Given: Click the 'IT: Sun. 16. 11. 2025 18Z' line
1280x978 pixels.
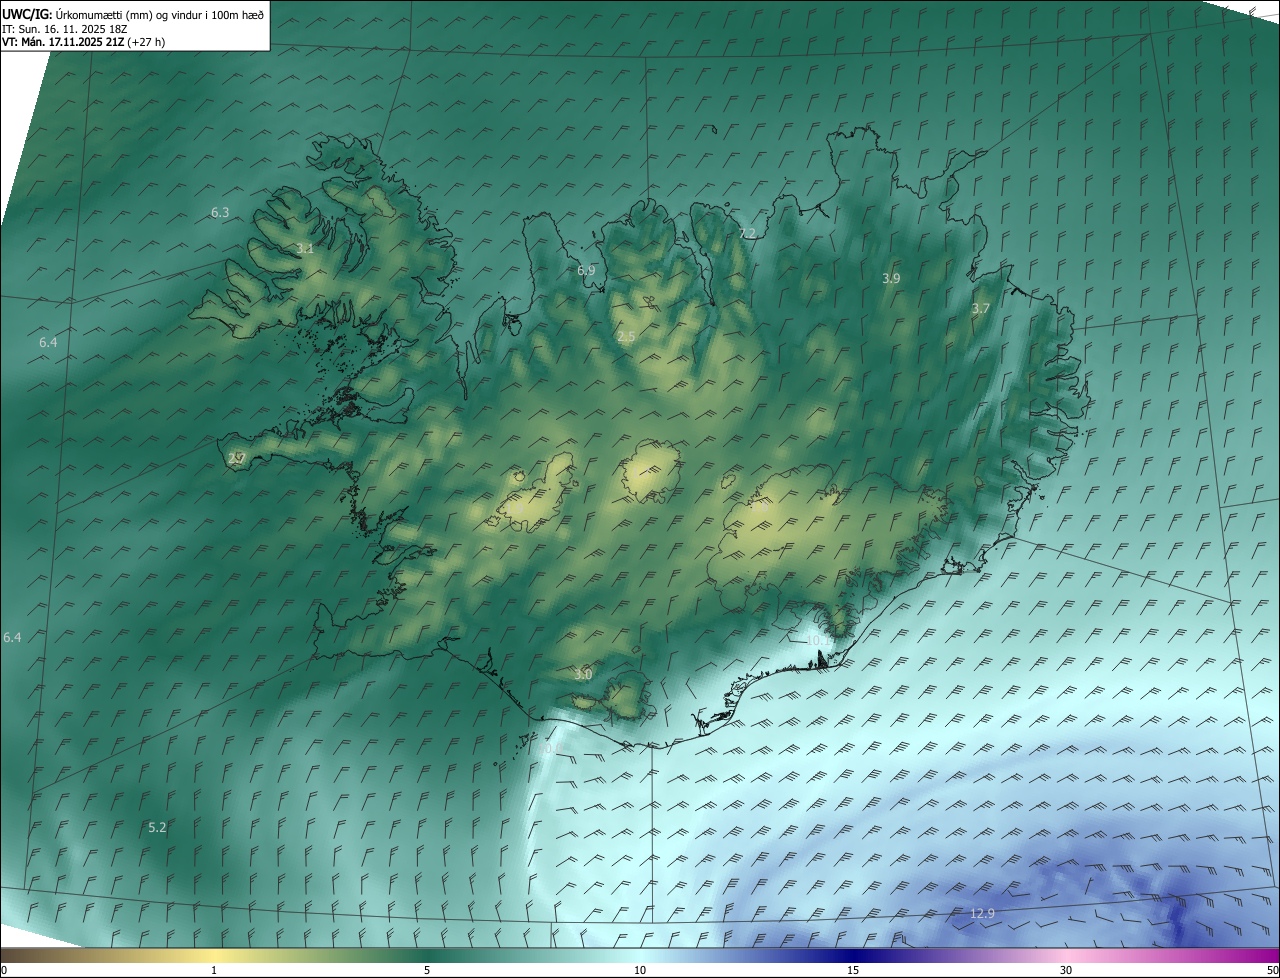Looking at the screenshot, I should click(x=63, y=28).
